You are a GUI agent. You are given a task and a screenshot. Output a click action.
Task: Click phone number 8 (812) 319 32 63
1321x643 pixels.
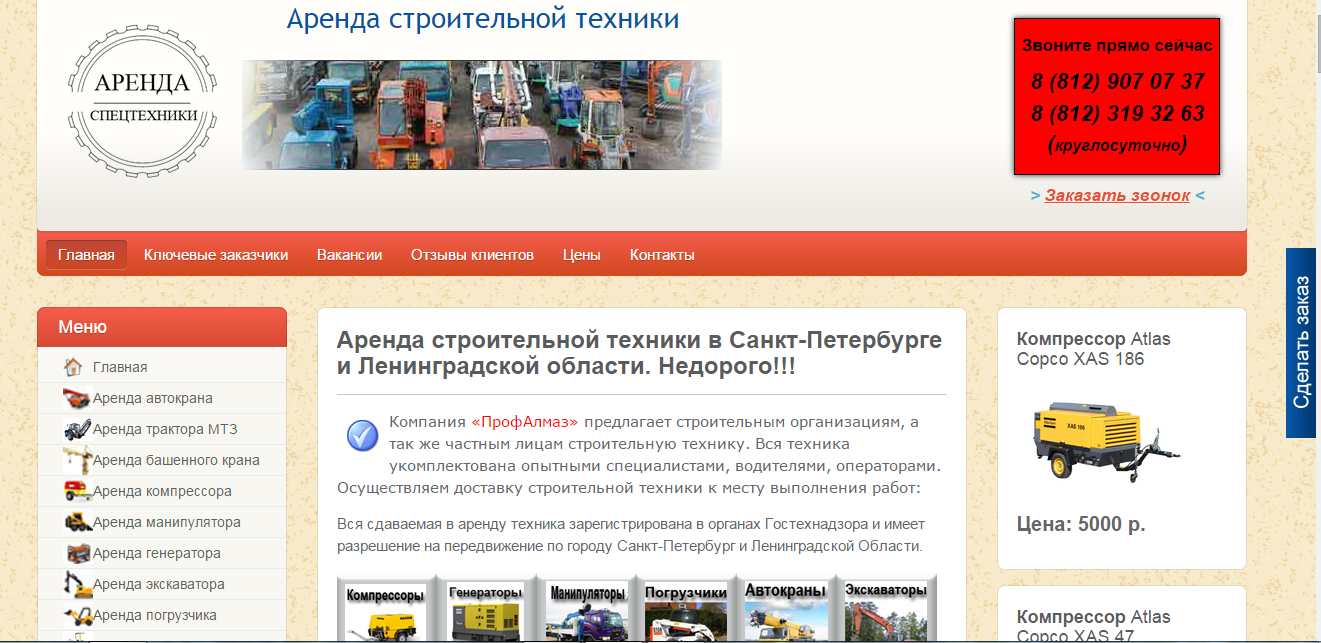click(x=1118, y=113)
